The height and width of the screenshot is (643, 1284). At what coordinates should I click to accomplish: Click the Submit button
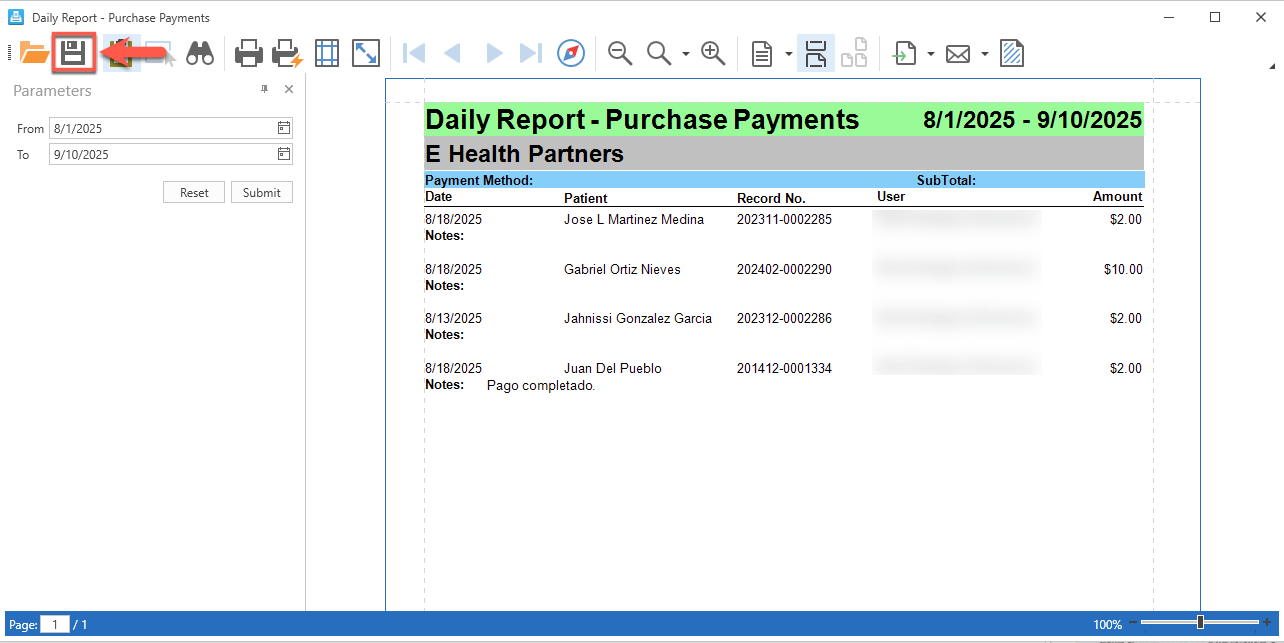[262, 192]
